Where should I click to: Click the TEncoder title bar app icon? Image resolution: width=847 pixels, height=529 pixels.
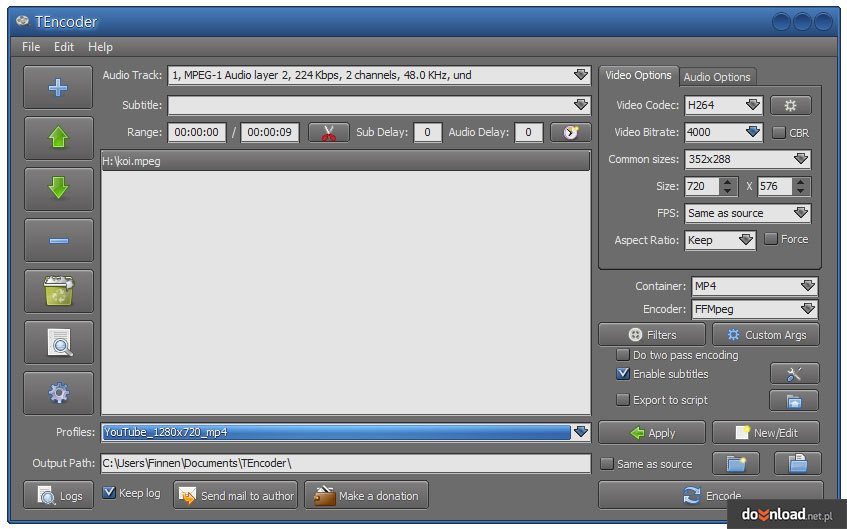tap(23, 22)
